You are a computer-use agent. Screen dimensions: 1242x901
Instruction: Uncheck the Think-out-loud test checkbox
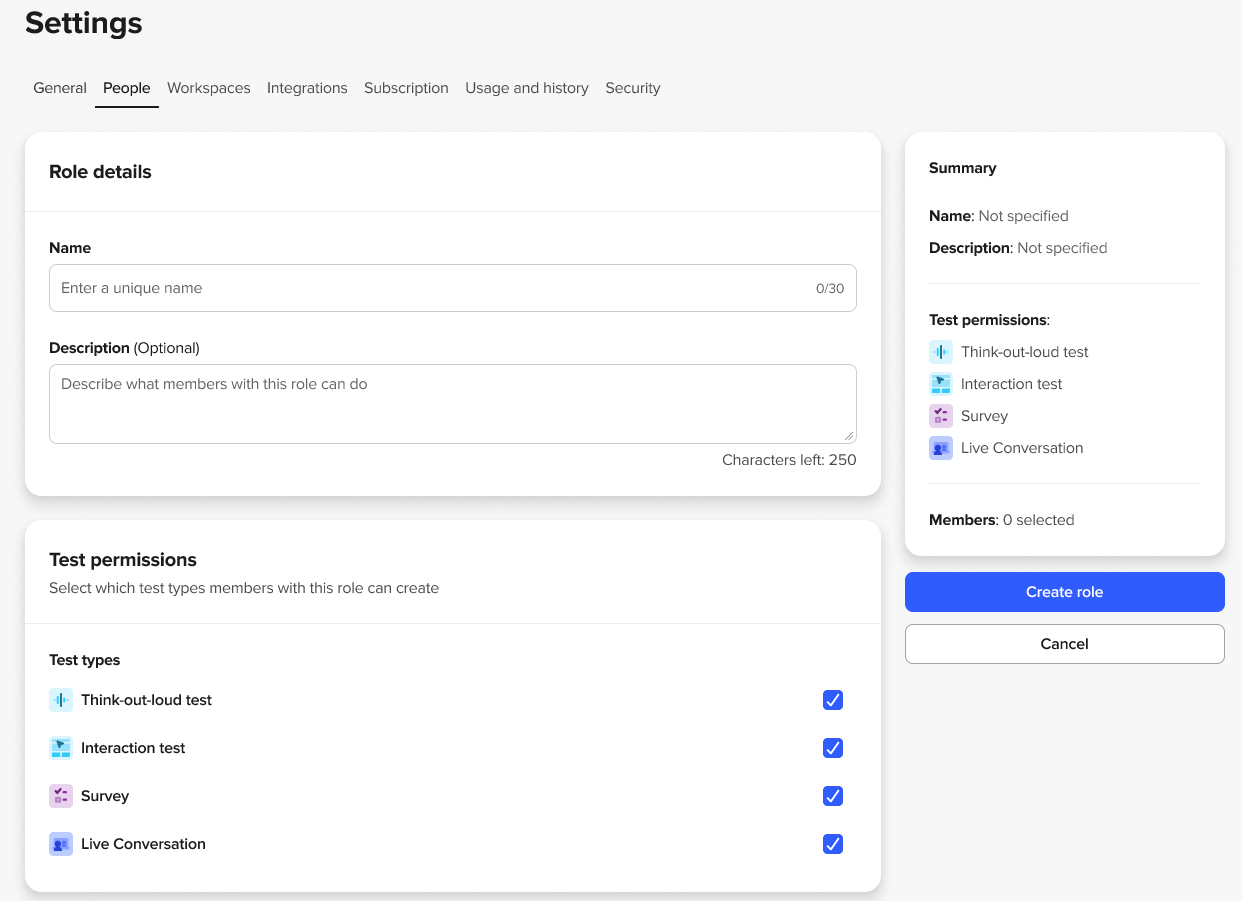(x=832, y=700)
